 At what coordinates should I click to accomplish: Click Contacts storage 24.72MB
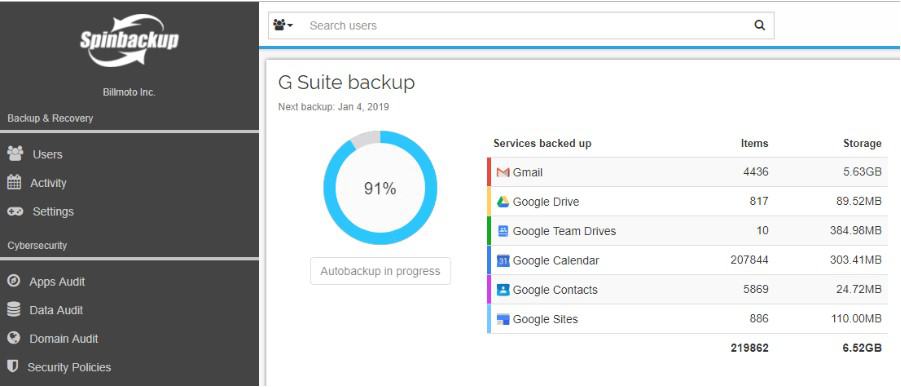(x=858, y=290)
